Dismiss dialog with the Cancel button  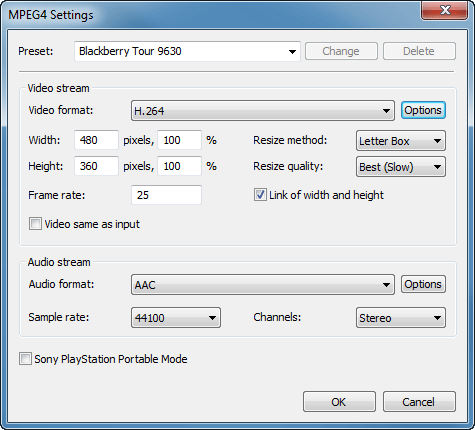419,402
